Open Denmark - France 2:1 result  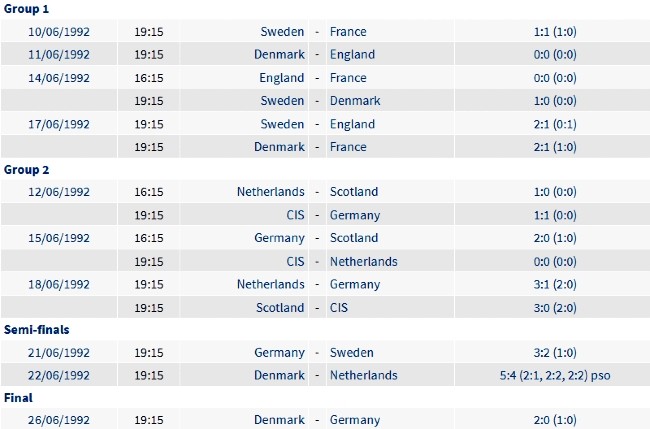[555, 147]
